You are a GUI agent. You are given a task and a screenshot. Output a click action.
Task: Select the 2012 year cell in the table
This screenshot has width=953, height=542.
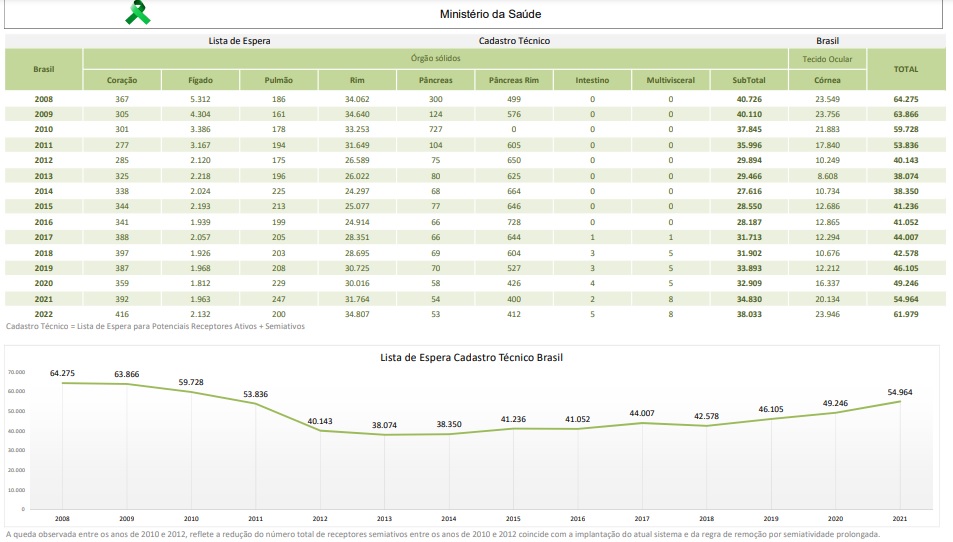point(44,160)
